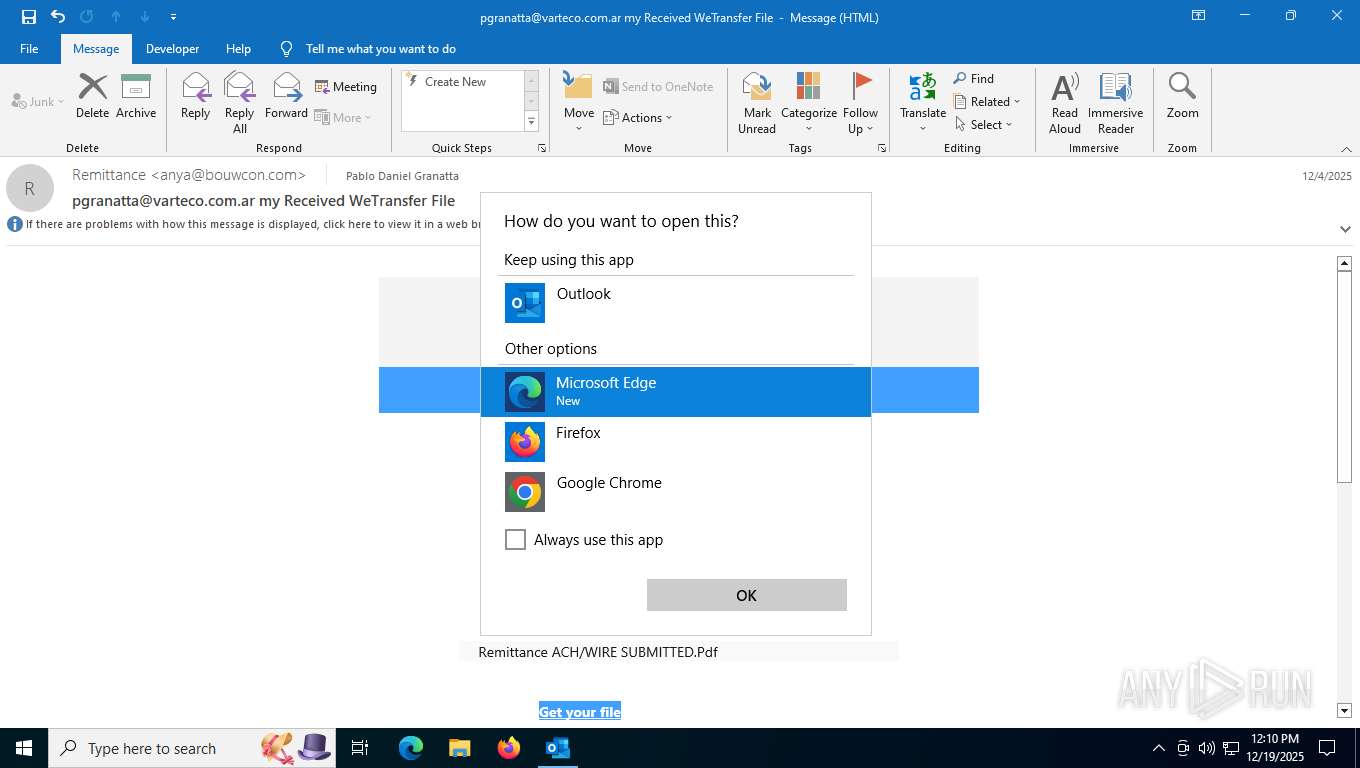Click message pane scroll down arrow

tap(1344, 711)
